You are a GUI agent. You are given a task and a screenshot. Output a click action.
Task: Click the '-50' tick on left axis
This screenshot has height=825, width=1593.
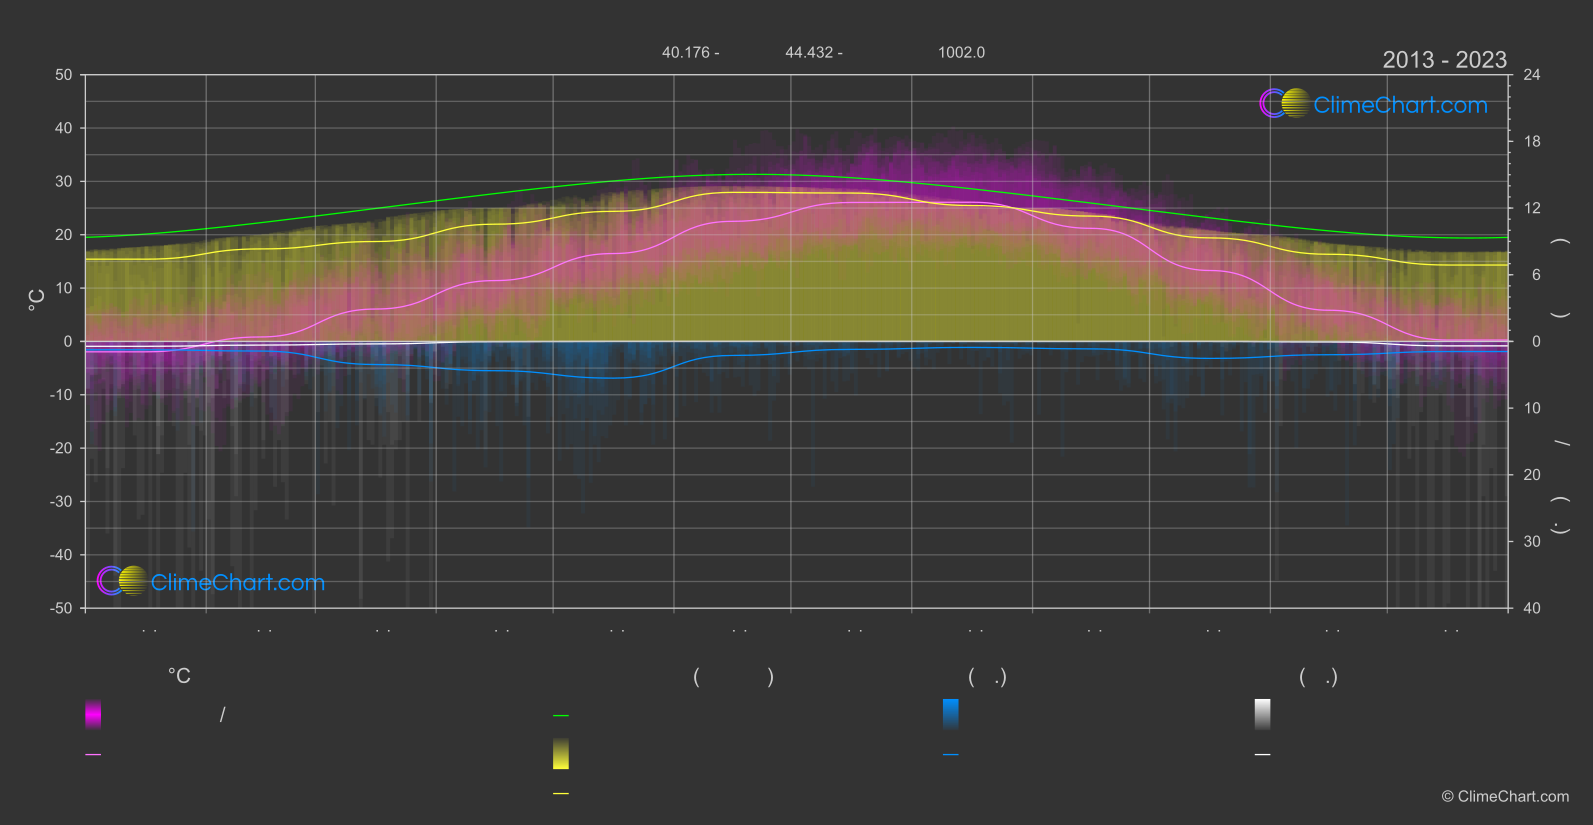click(62, 608)
